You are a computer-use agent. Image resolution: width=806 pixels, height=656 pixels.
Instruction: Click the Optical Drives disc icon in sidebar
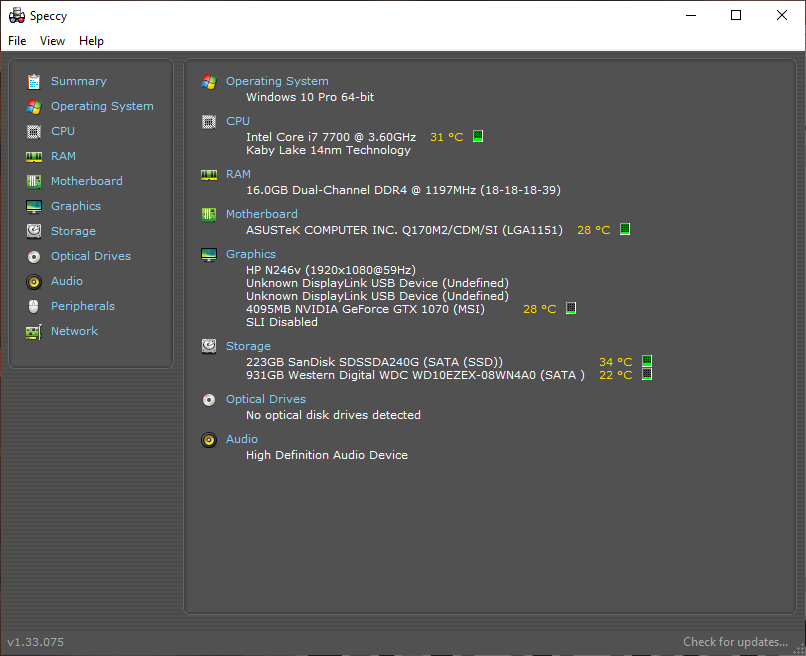click(x=34, y=257)
